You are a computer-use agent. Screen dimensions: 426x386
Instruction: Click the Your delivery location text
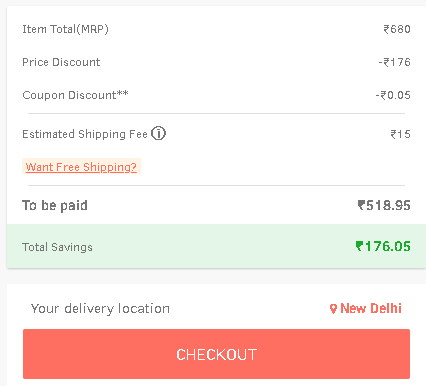(100, 309)
